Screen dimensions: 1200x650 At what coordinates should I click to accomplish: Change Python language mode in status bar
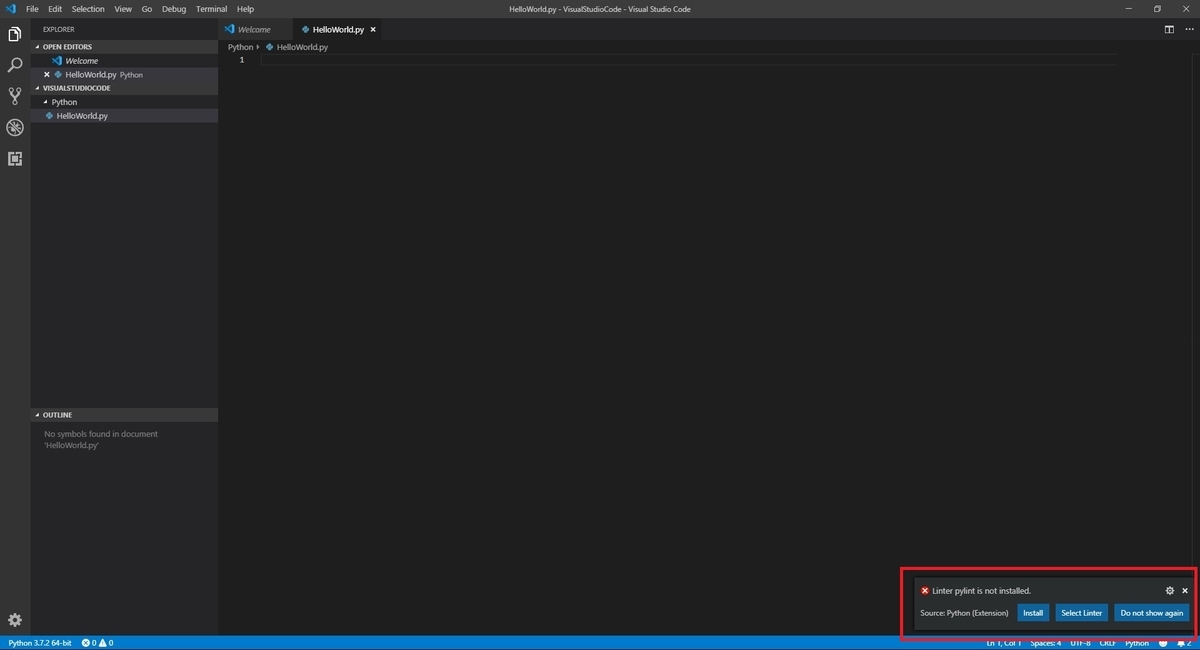(x=1137, y=643)
